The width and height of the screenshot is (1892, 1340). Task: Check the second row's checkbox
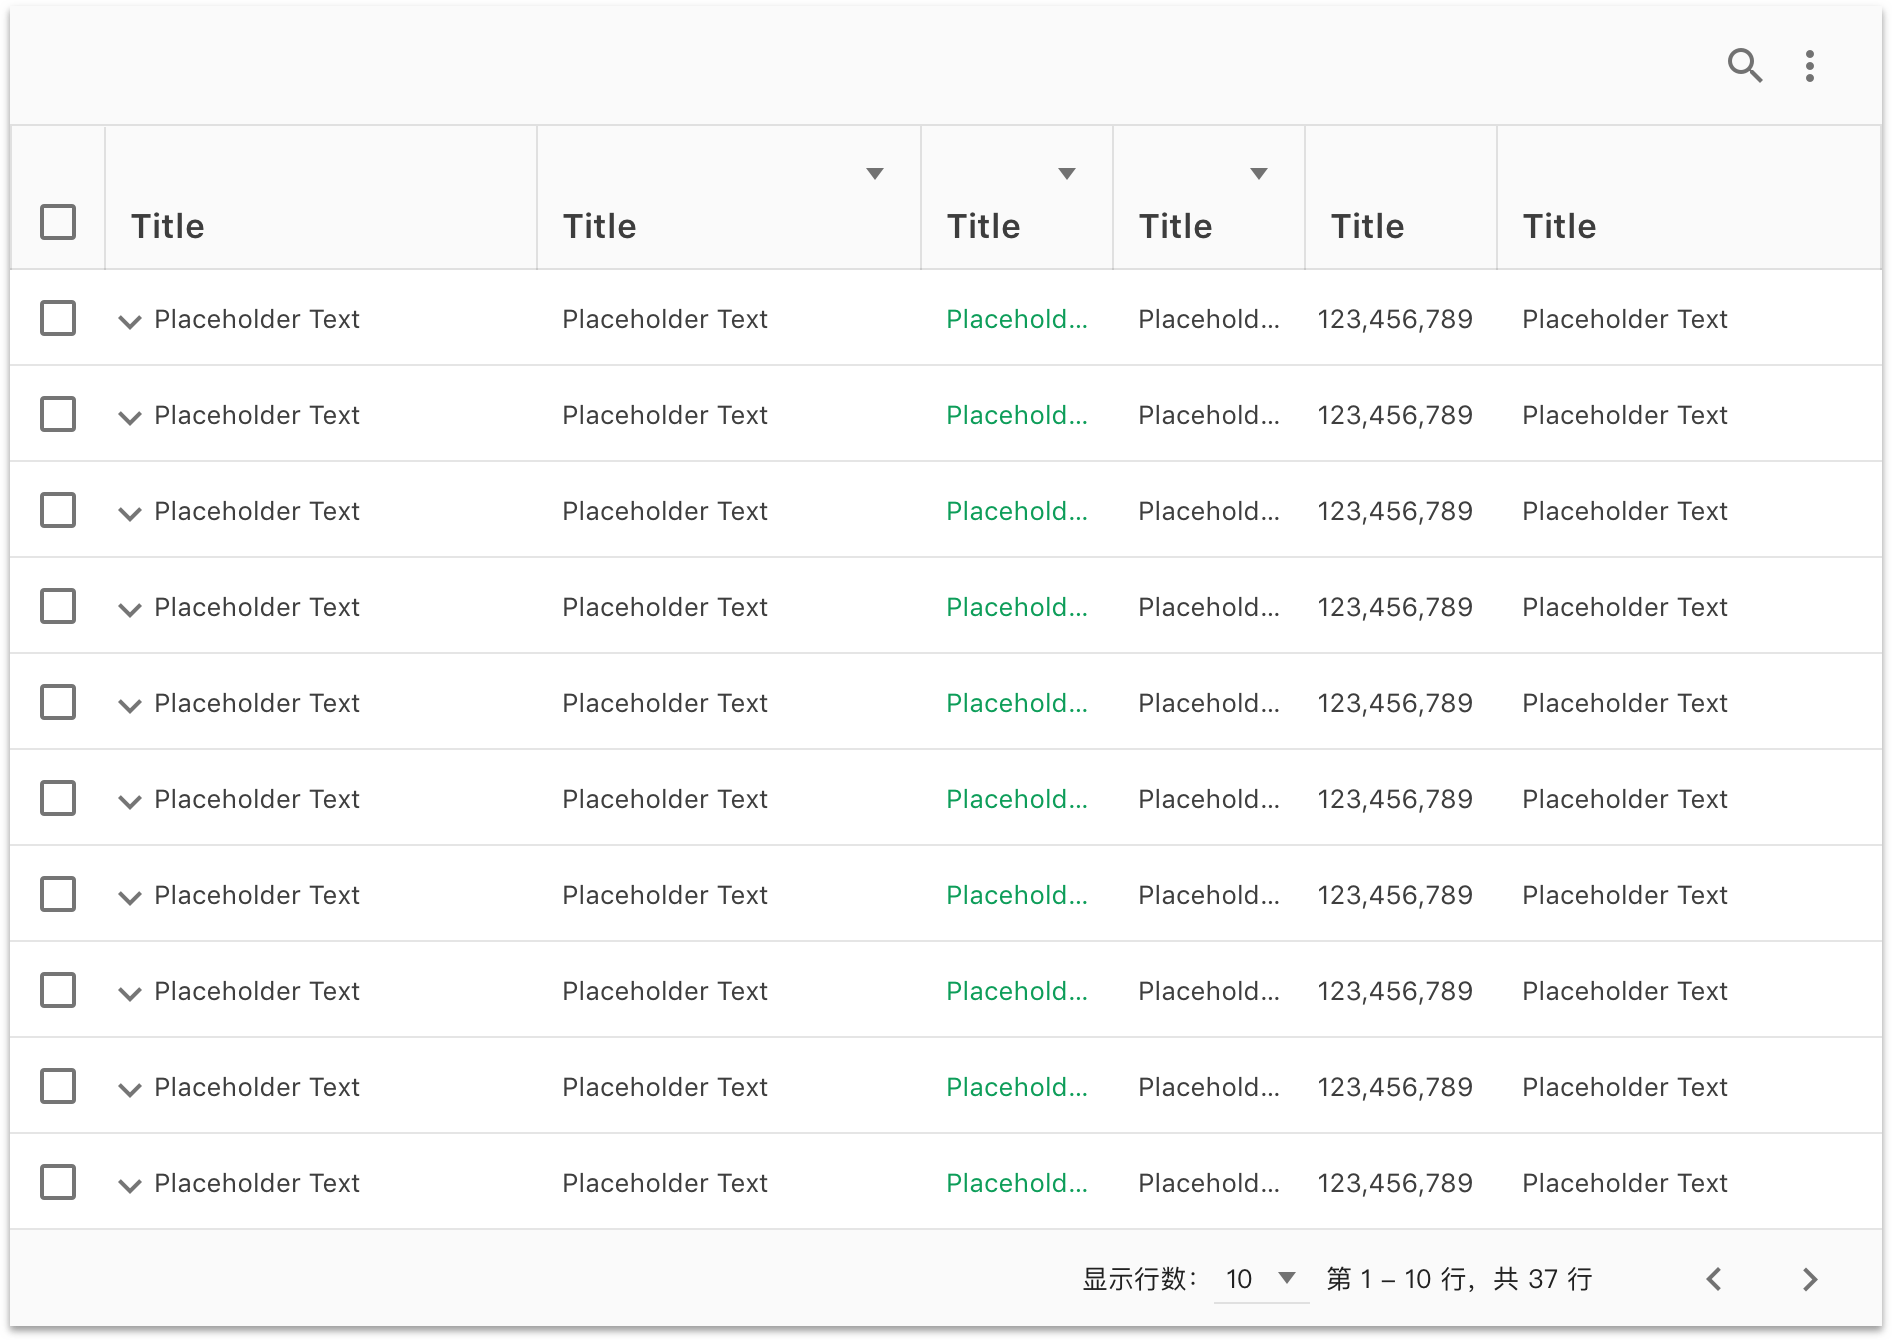(58, 414)
